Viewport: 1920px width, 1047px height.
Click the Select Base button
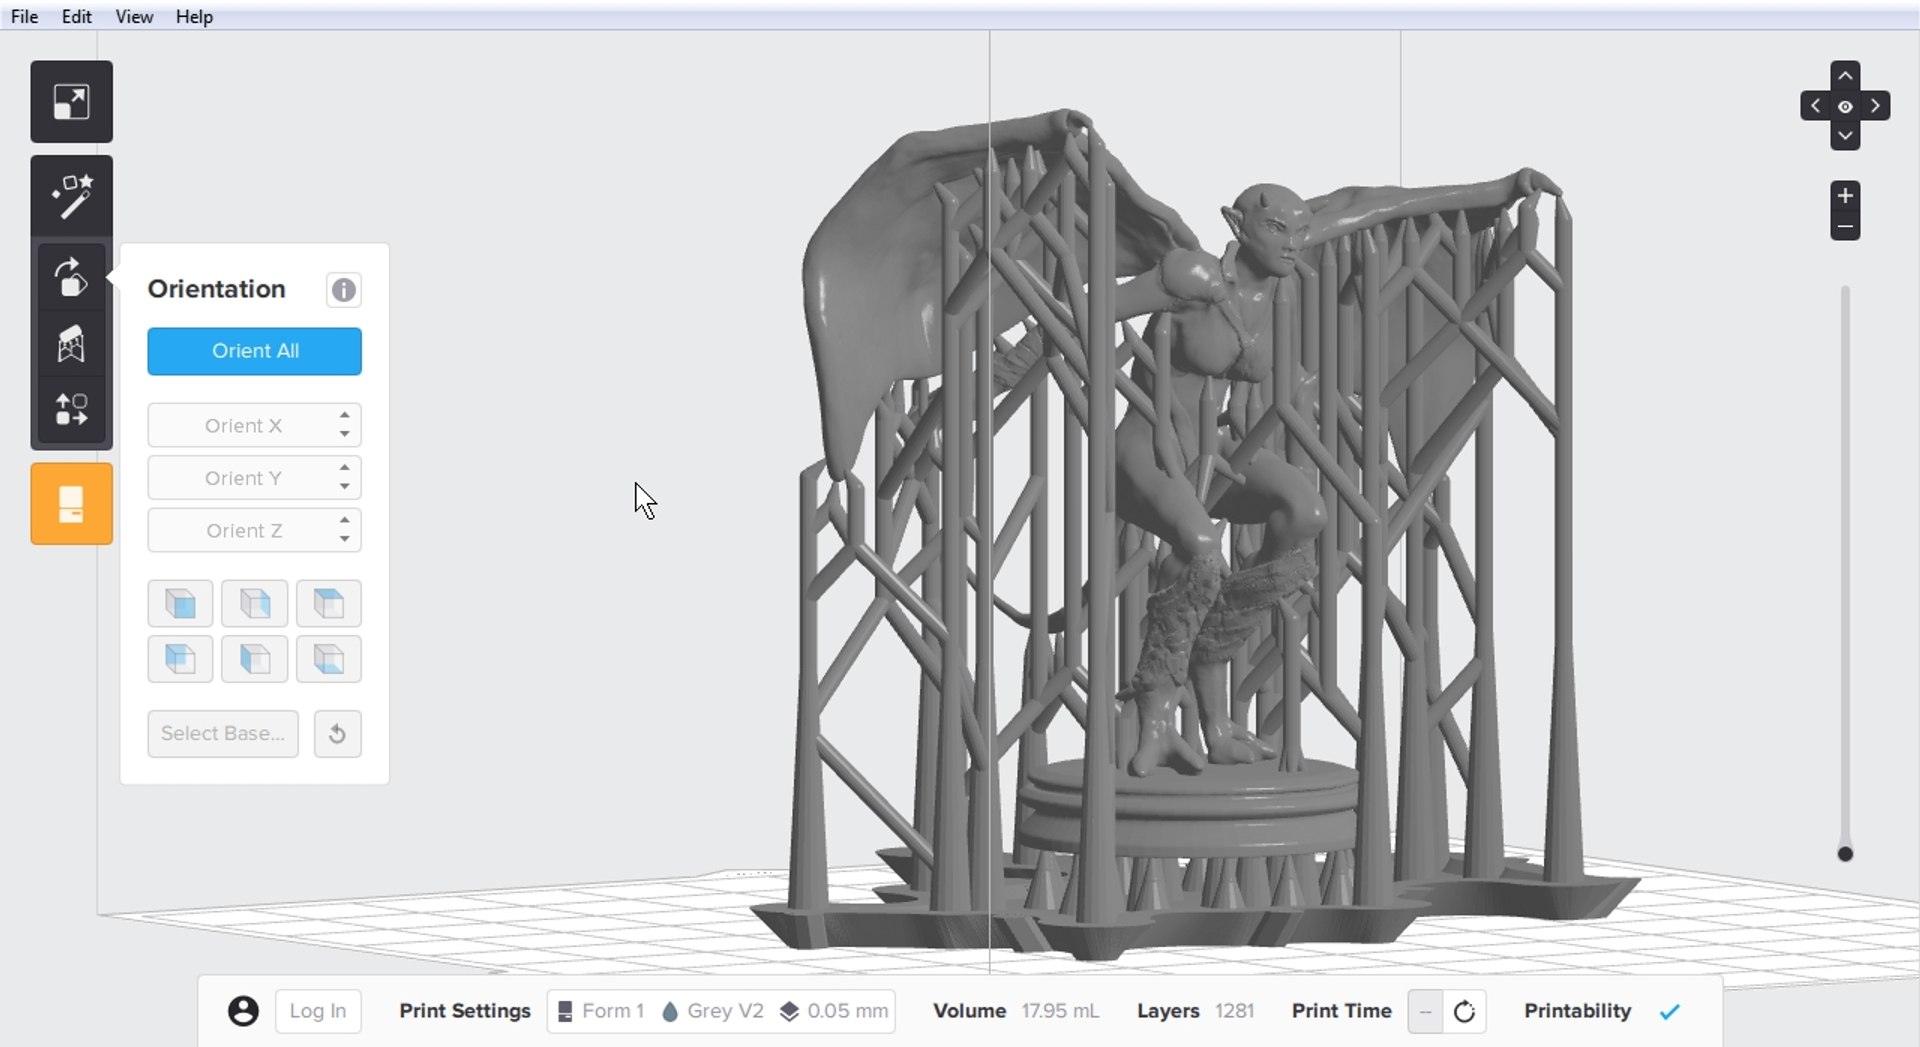pos(223,734)
